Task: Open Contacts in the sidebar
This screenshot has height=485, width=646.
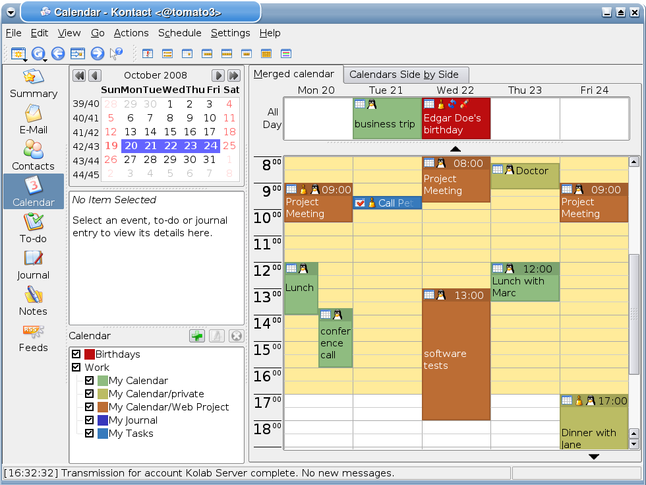Action: coord(33,156)
